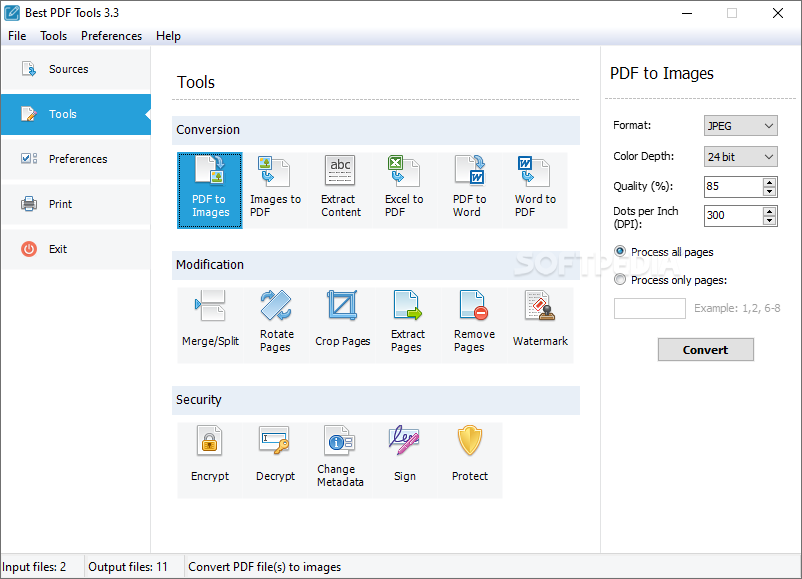This screenshot has height=579, width=802.
Task: Decrease the DPI value
Action: pyautogui.click(x=769, y=220)
